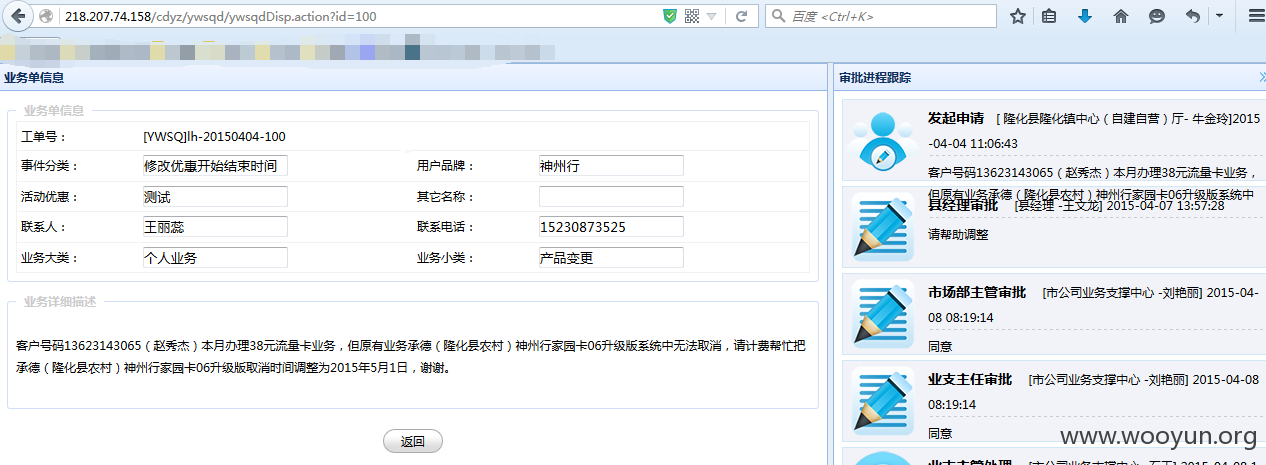Image resolution: width=1266 pixels, height=465 pixels.
Task: Click the chat smiley toolbar icon
Action: click(1157, 16)
